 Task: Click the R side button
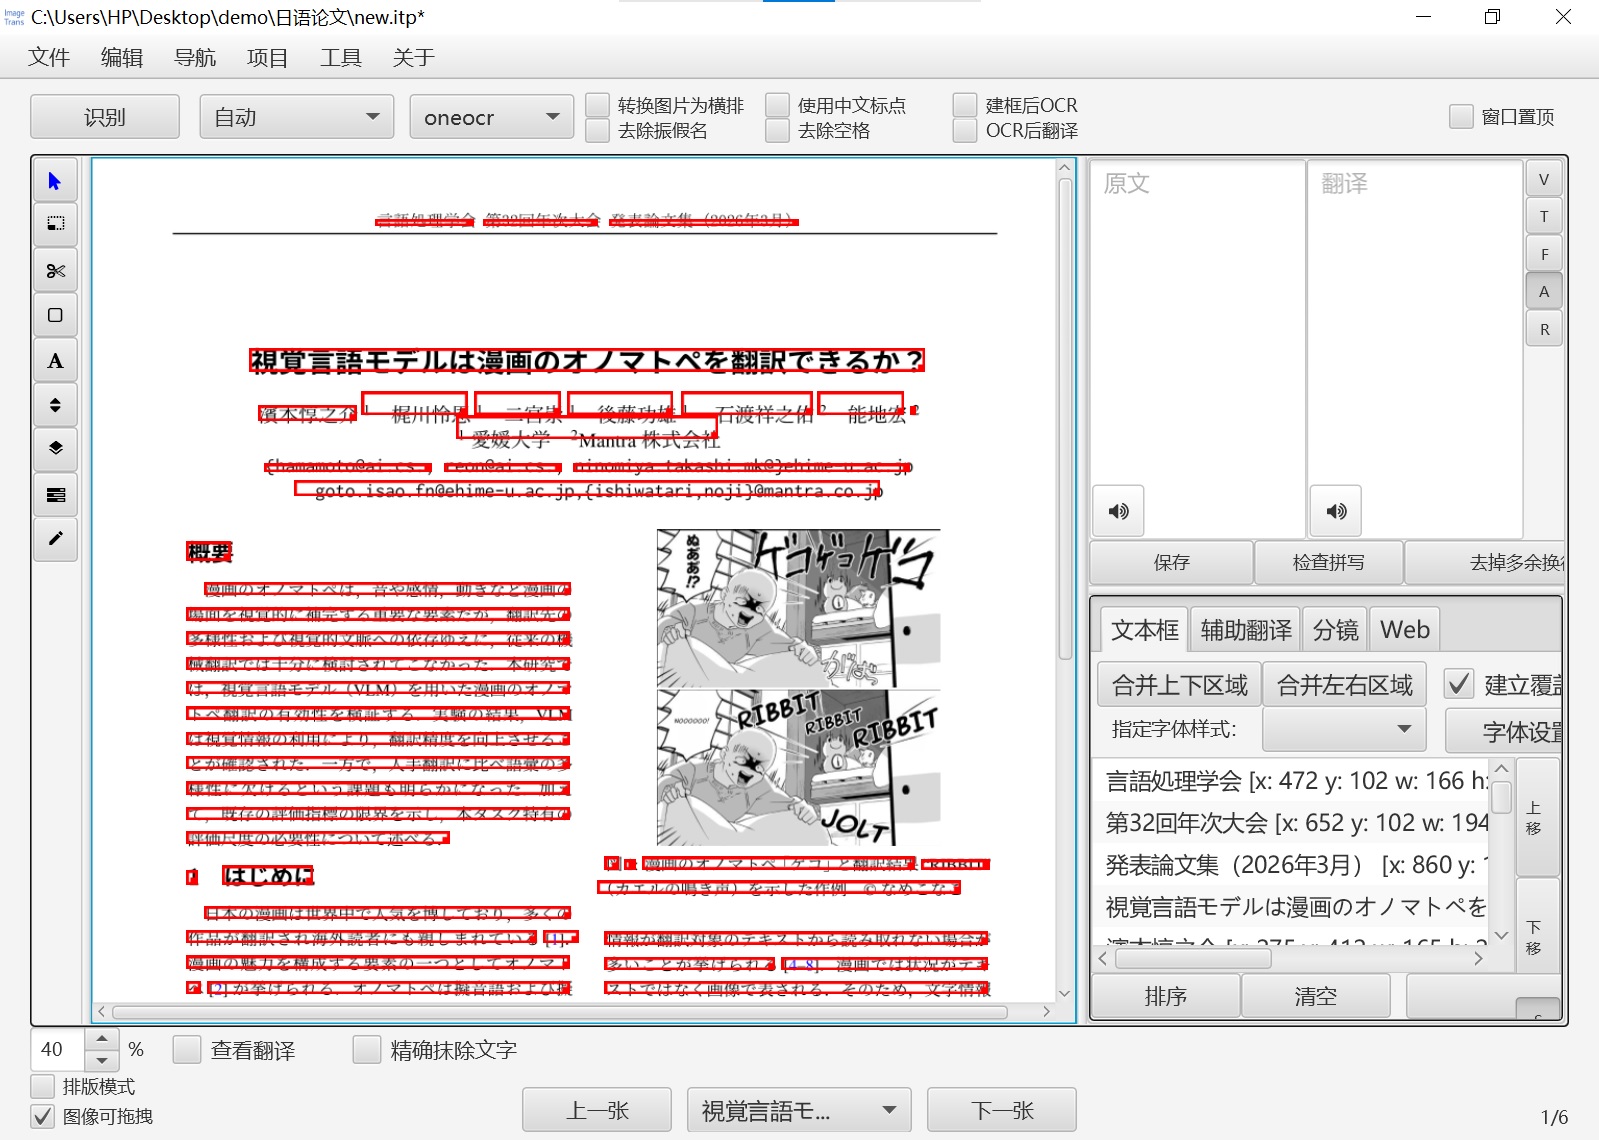pos(1544,329)
